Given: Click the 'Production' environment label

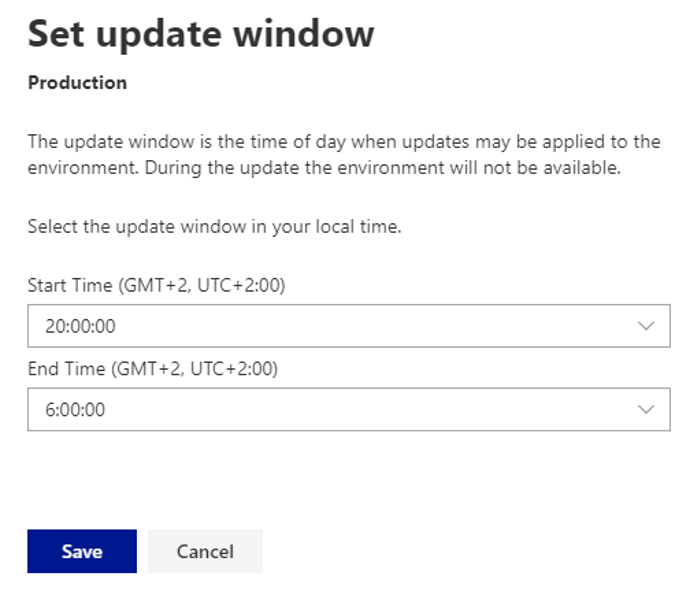Looking at the screenshot, I should pos(77,83).
